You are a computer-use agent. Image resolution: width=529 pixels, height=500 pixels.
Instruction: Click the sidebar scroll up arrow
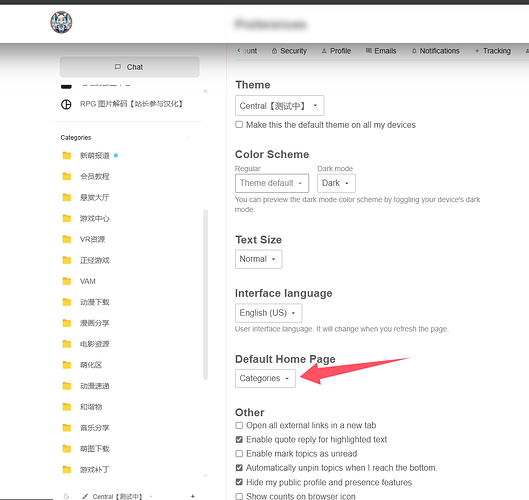click(x=205, y=91)
